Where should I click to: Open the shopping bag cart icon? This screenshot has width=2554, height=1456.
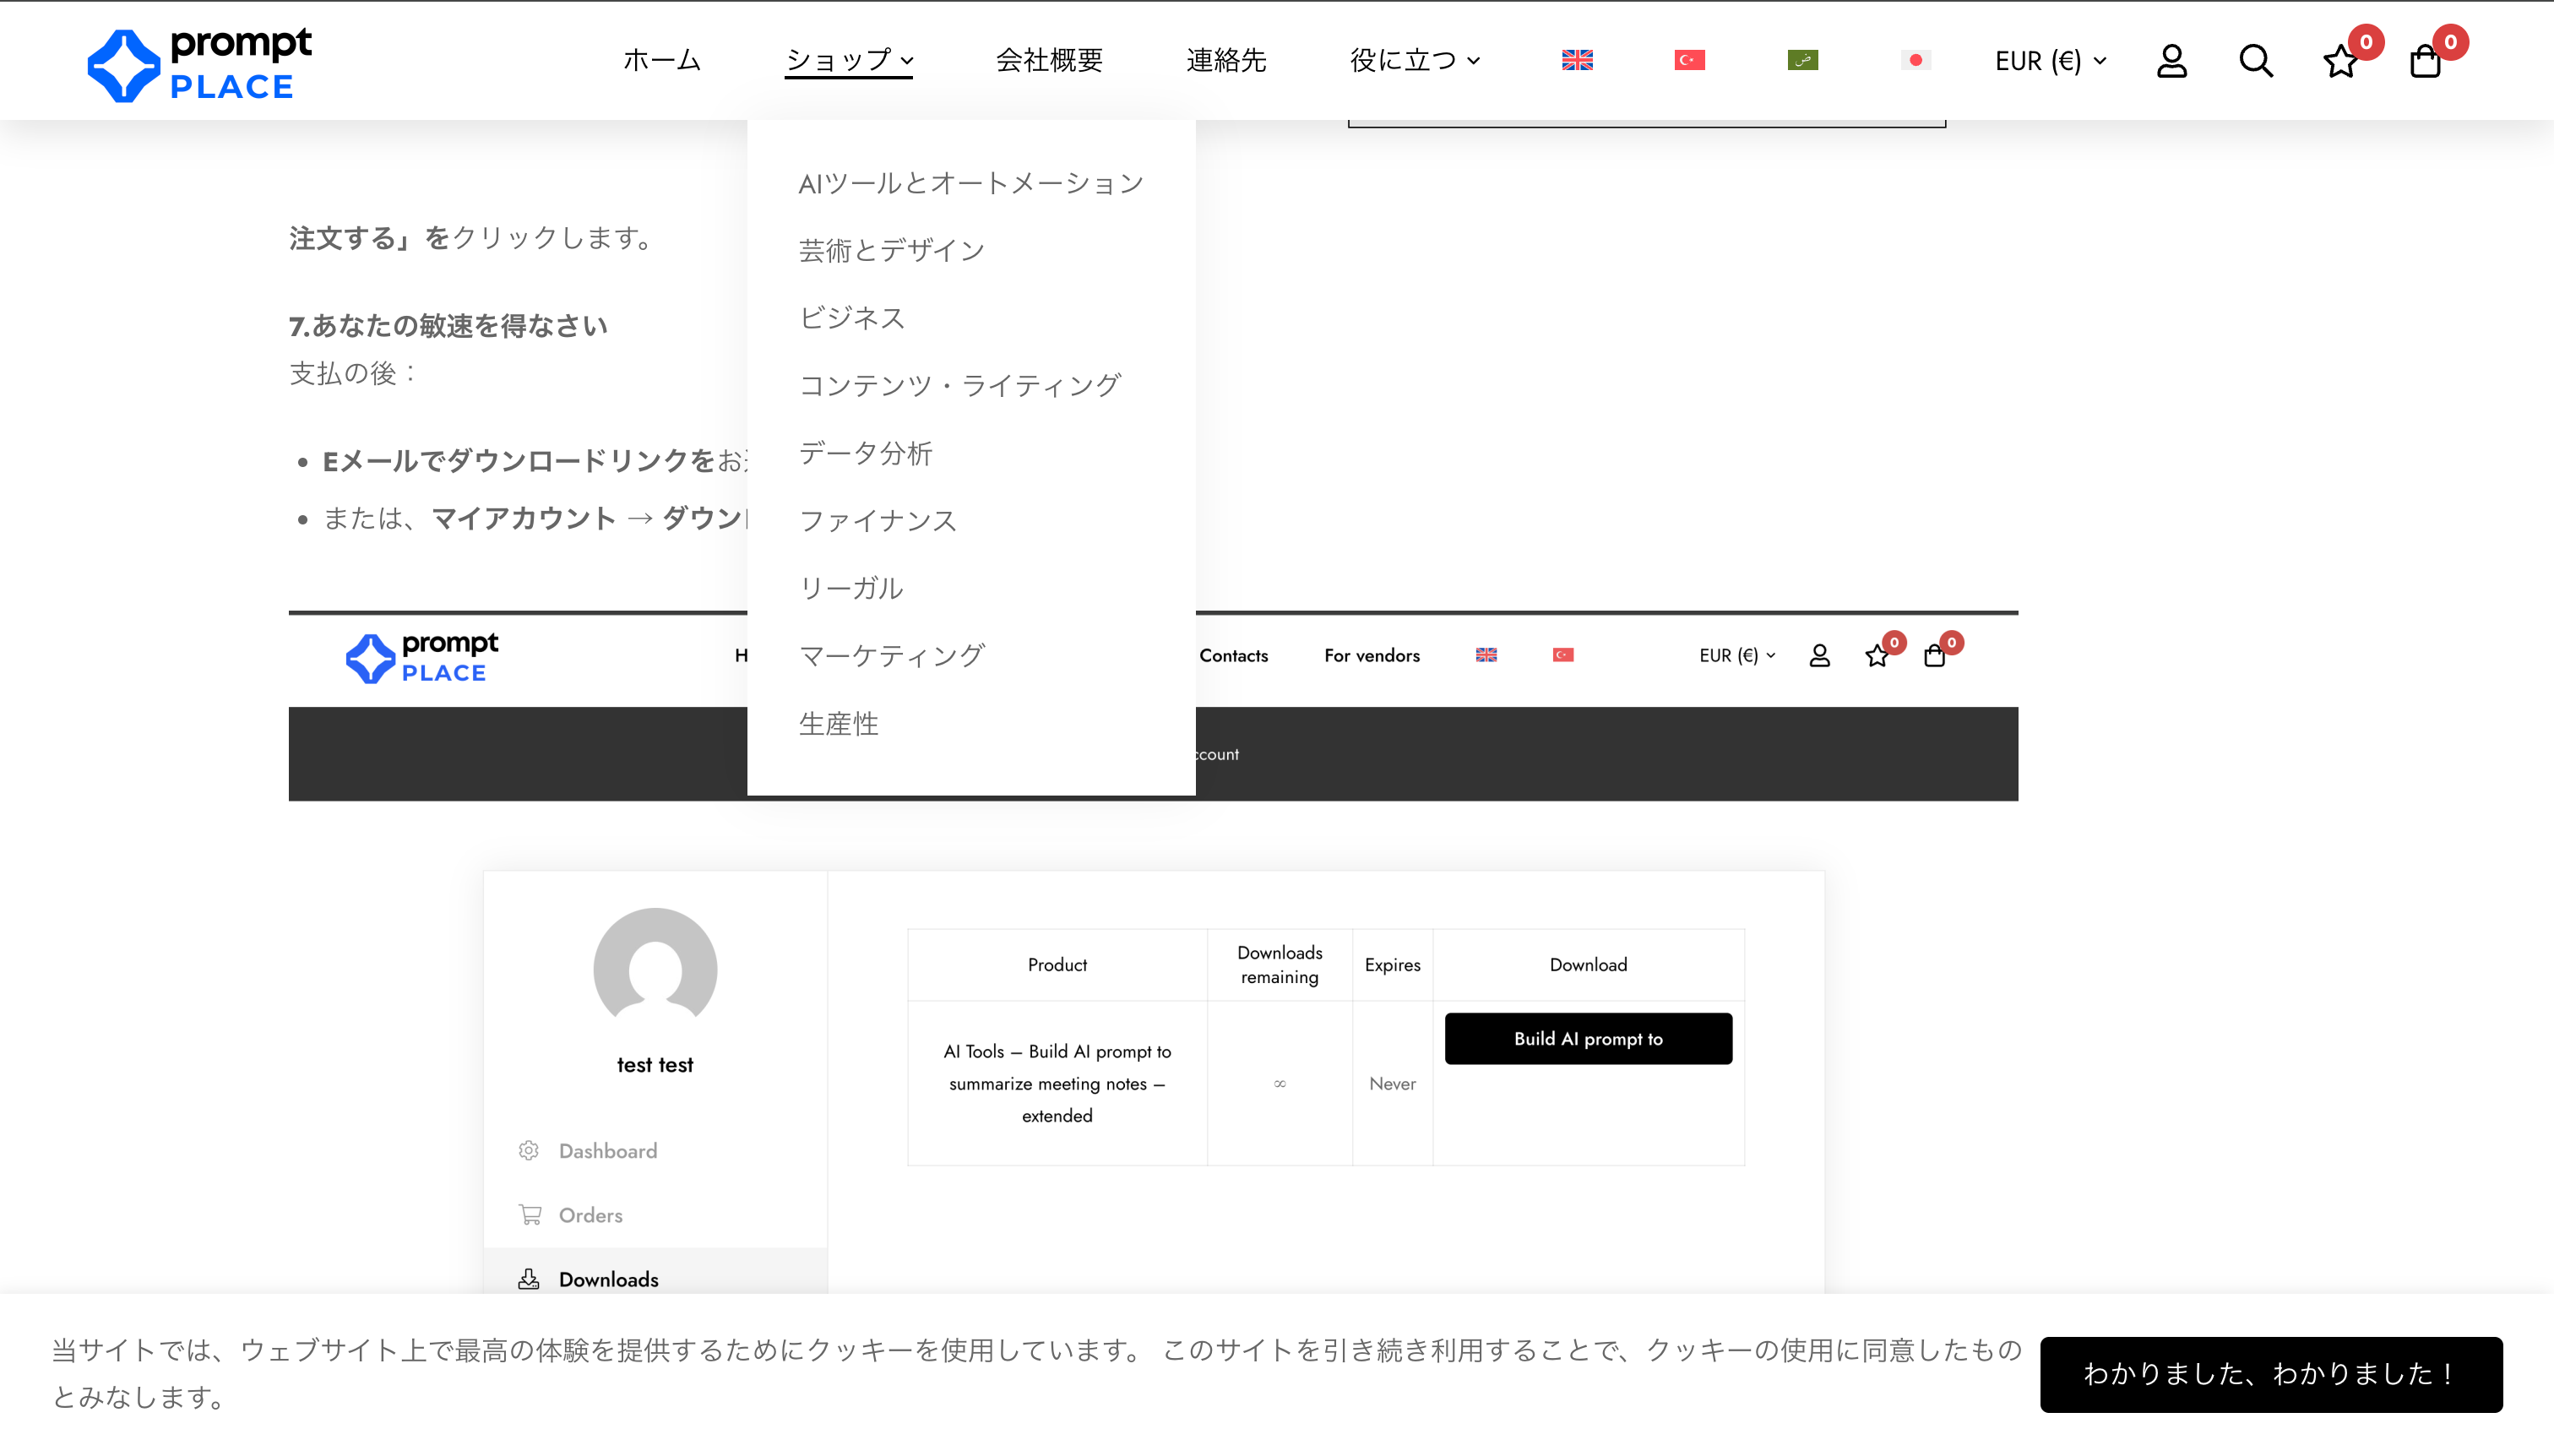point(2424,61)
